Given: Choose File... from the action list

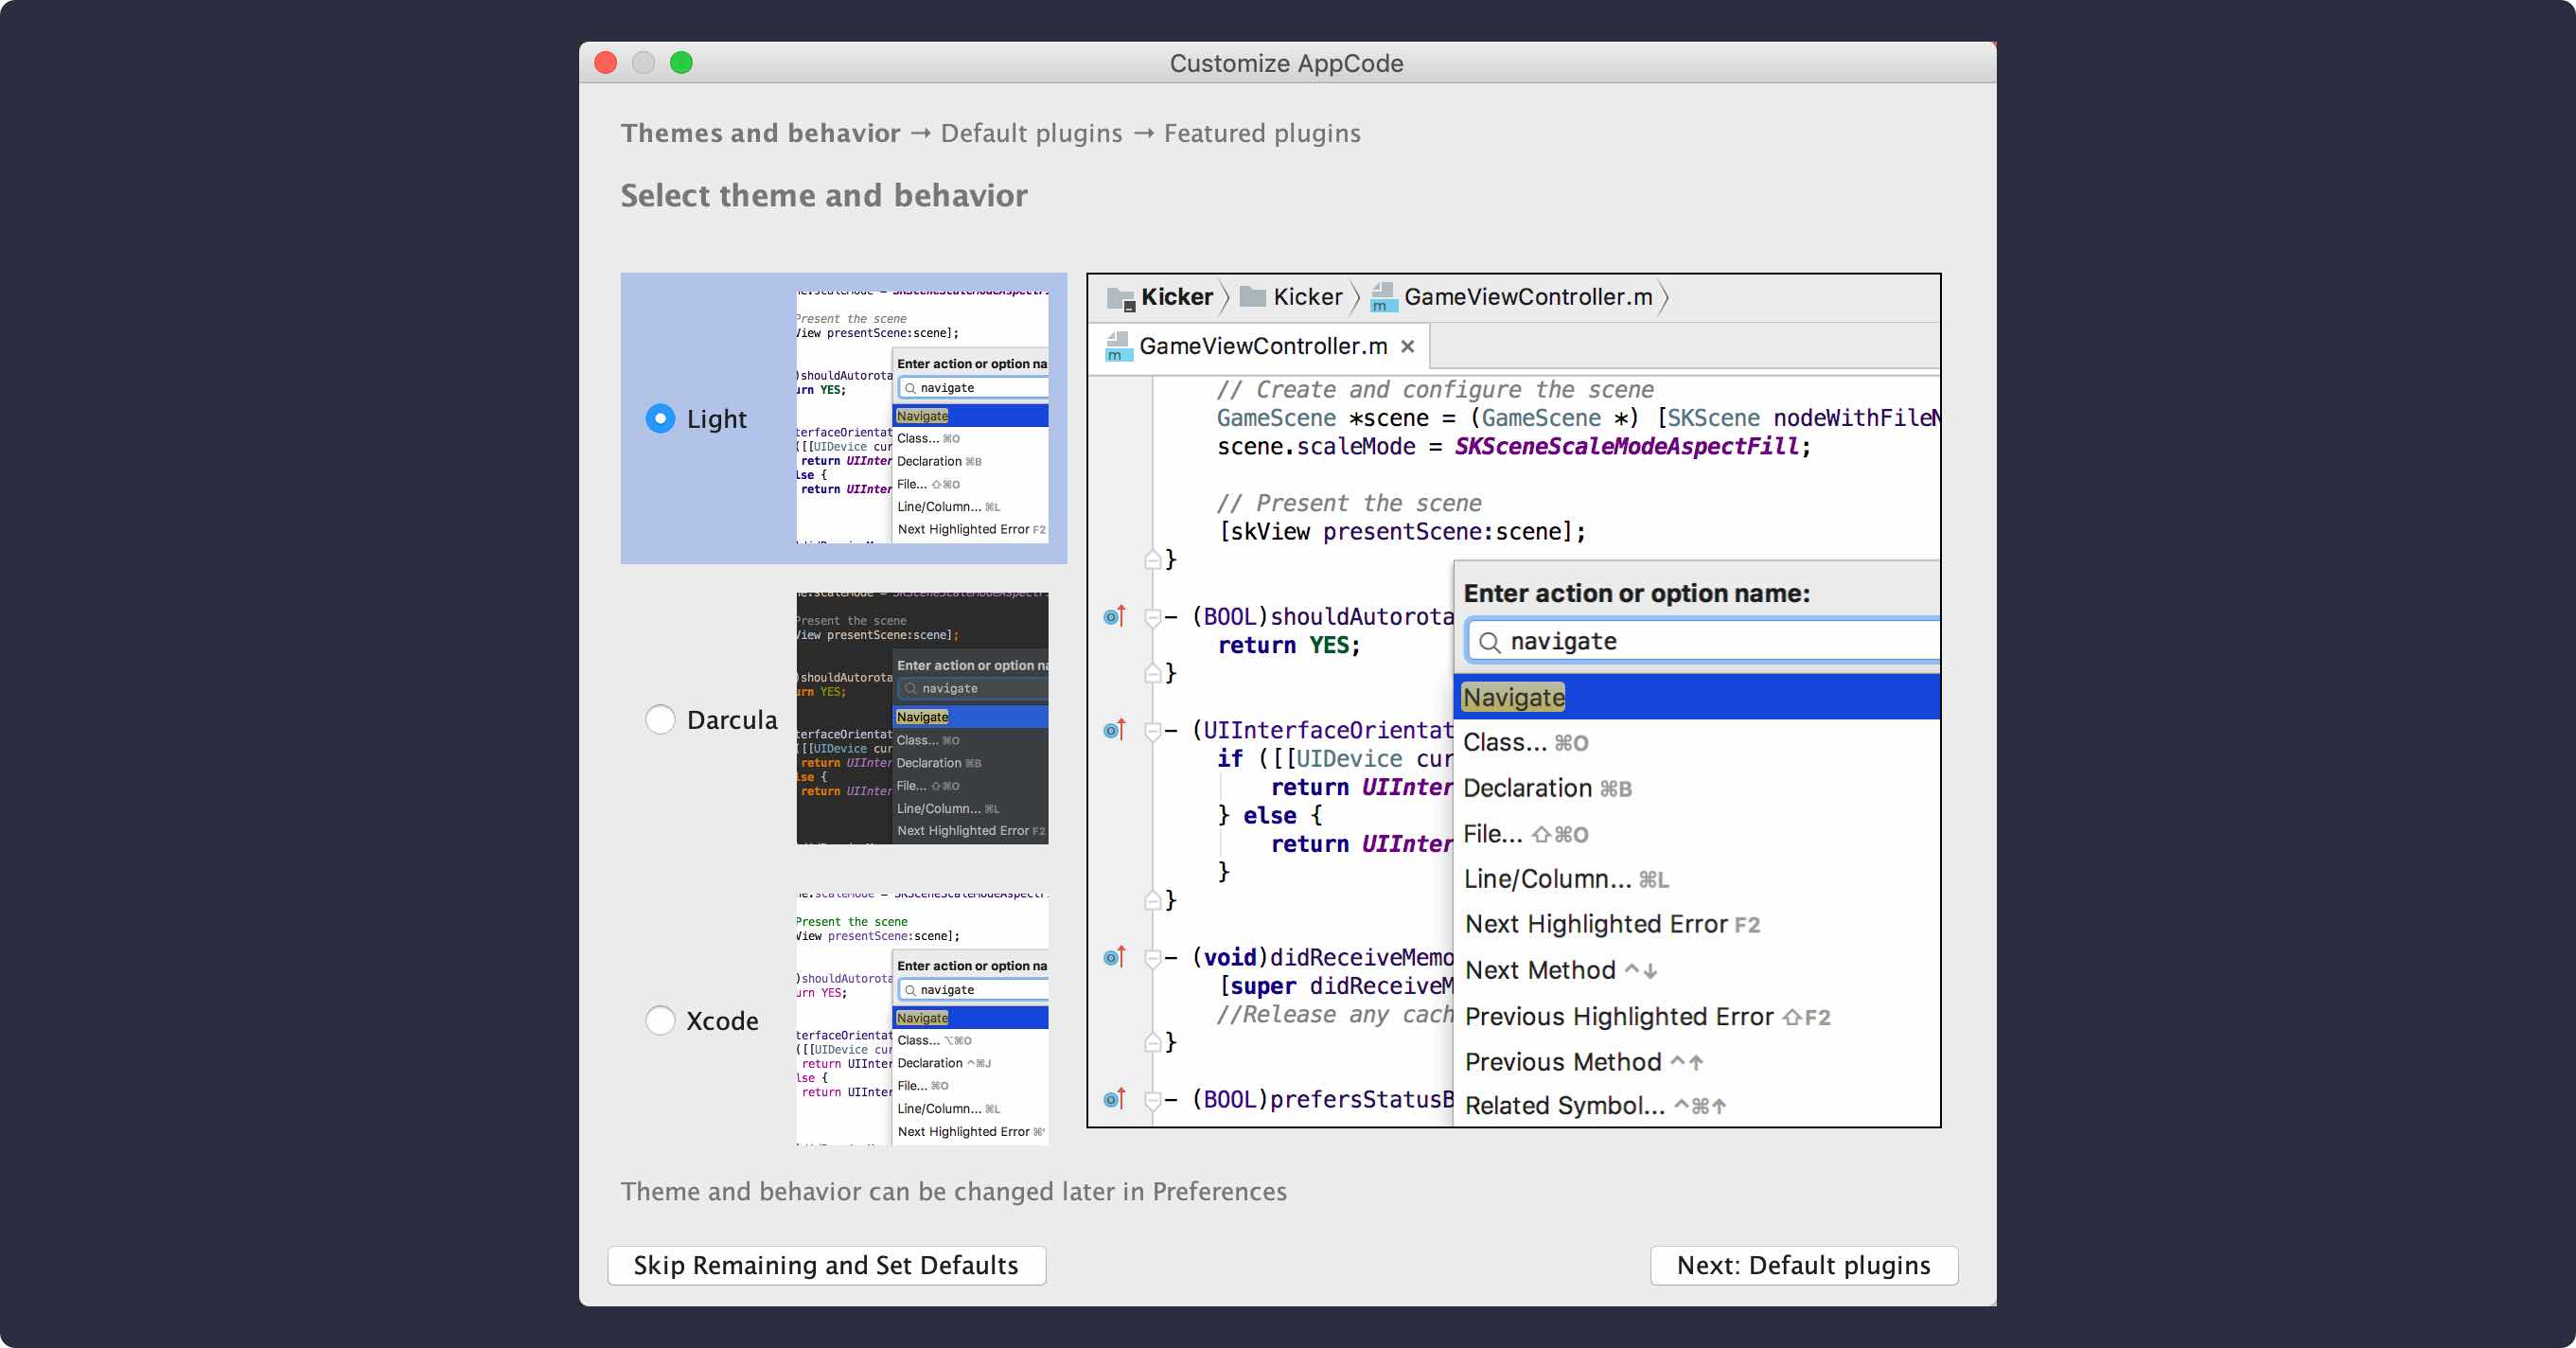Looking at the screenshot, I should click(x=1697, y=834).
